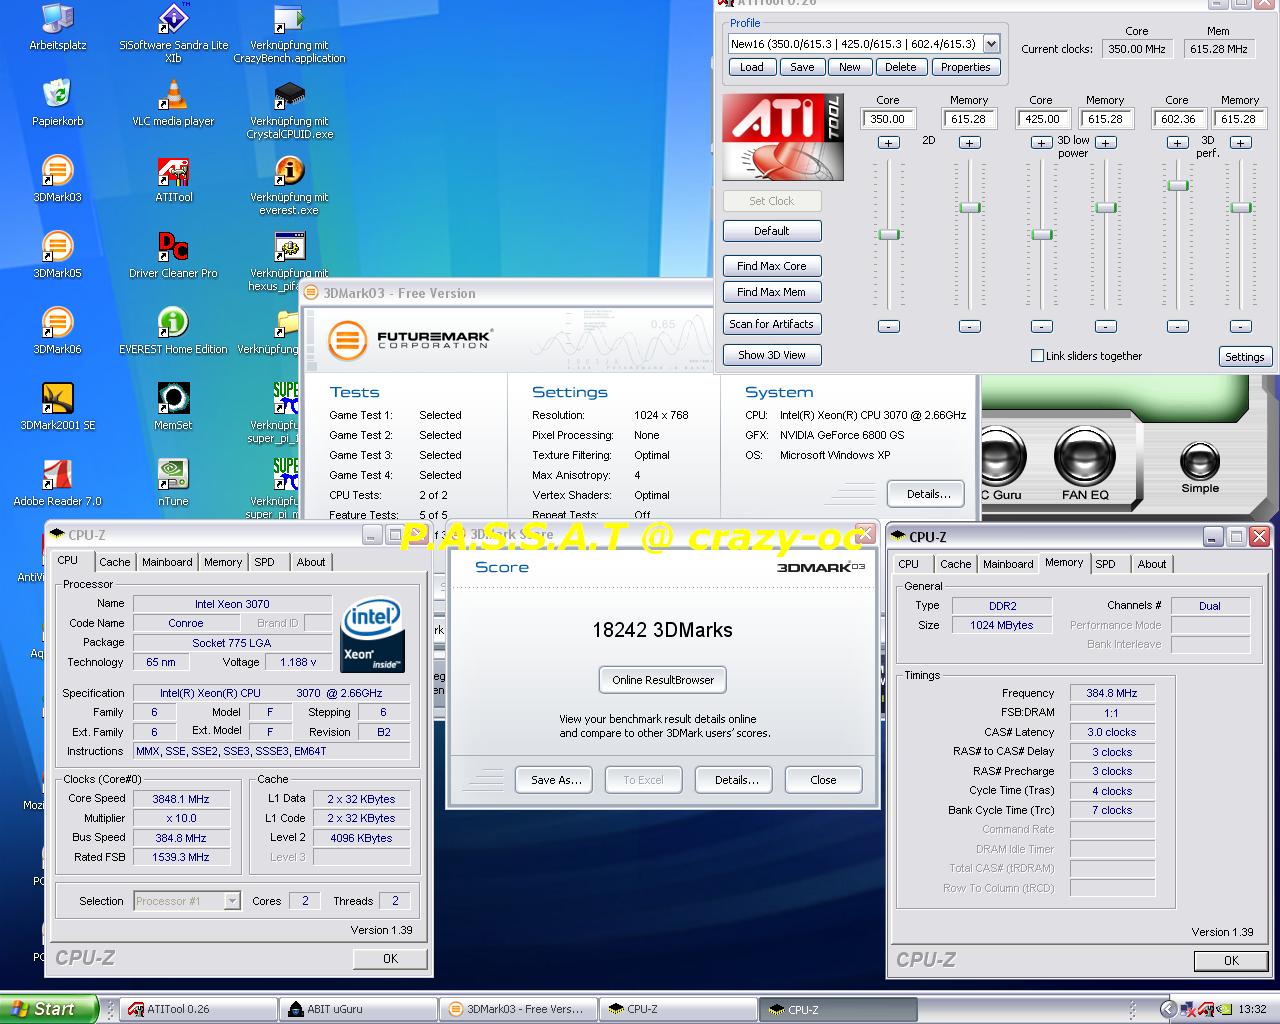This screenshot has height=1024, width=1280.
Task: Open the MemSet desktop icon
Action: click(173, 407)
